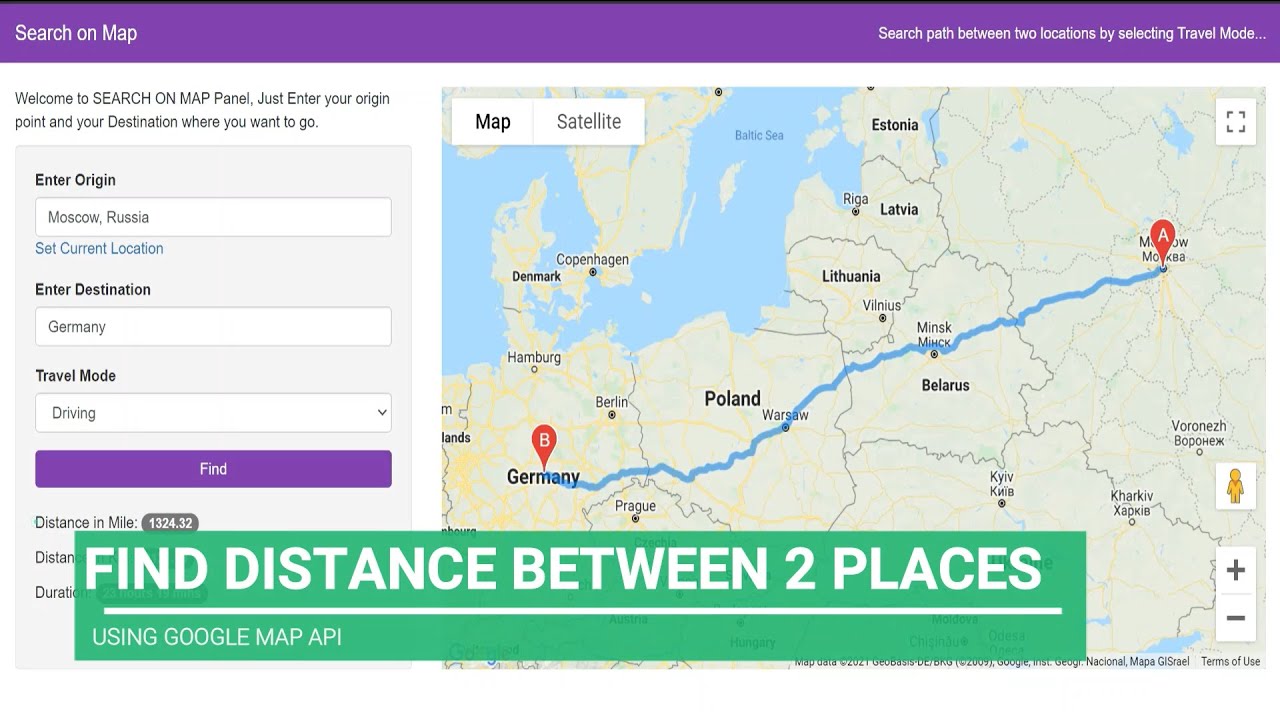1280x720 pixels.
Task: Click the Riga city label
Action: (x=855, y=198)
